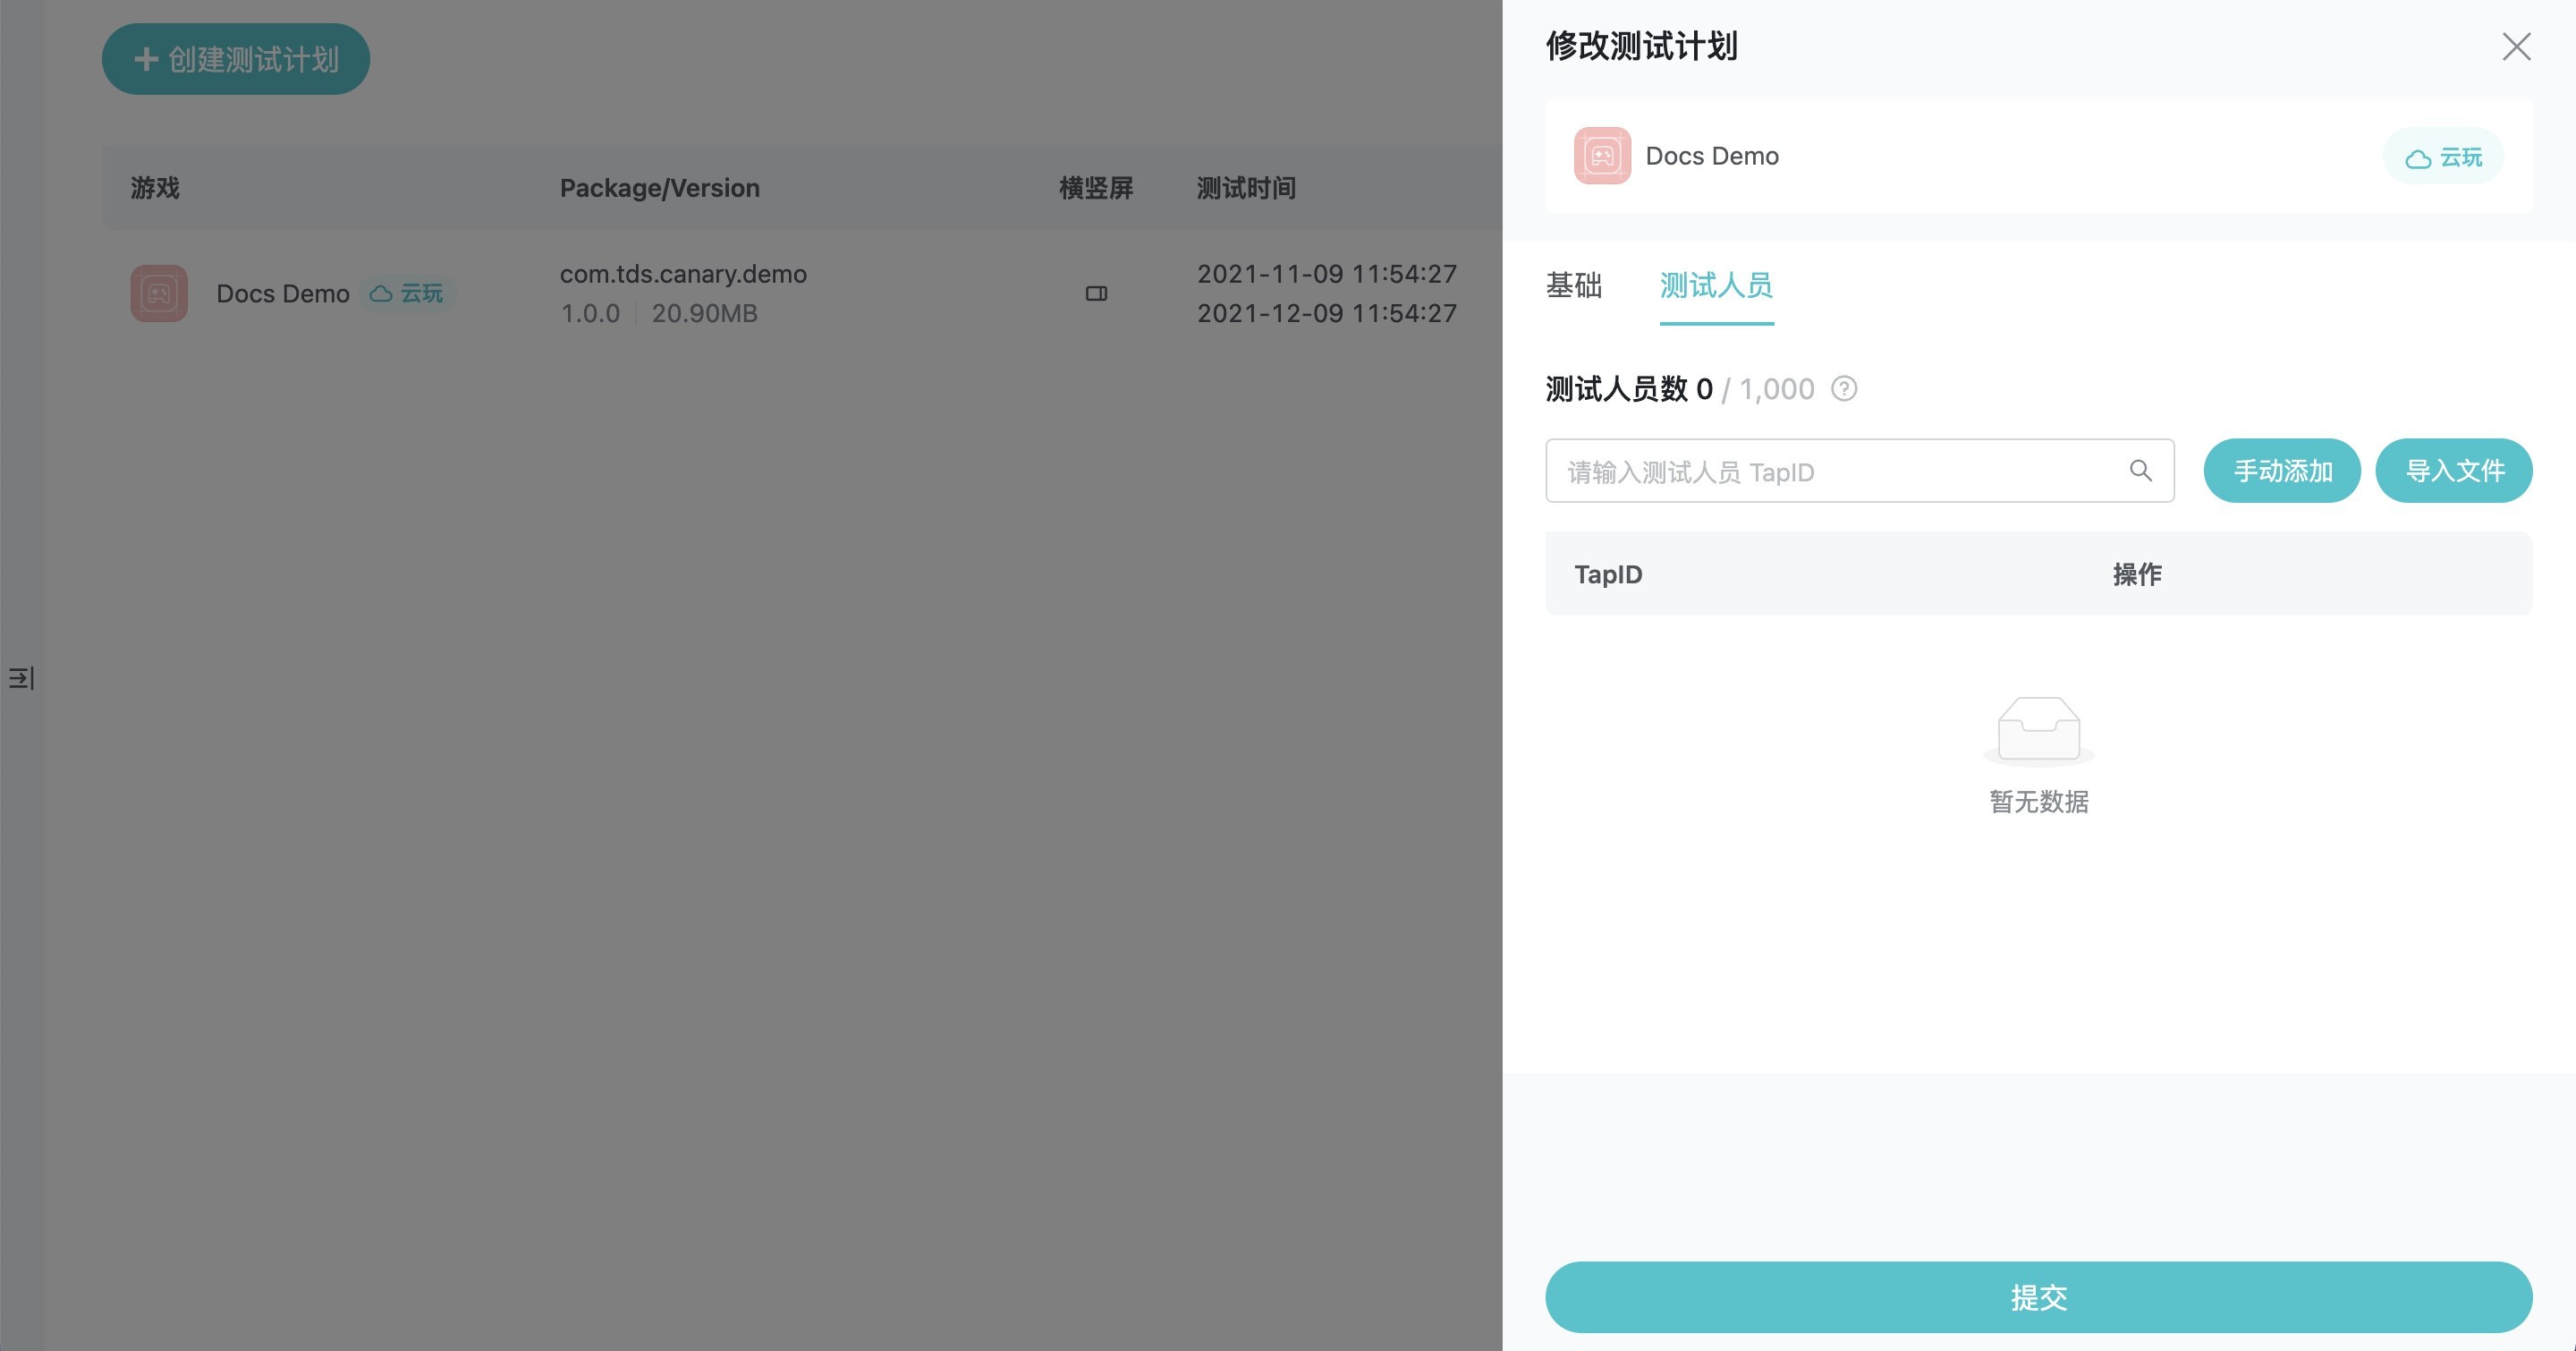Click package name com.tds.canary.demo
The width and height of the screenshot is (2576, 1351).
[x=683, y=274]
